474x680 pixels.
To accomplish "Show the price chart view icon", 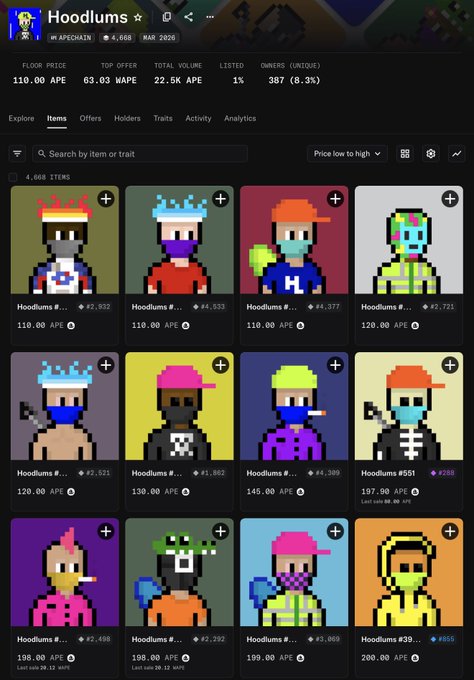I will pyautogui.click(x=457, y=154).
